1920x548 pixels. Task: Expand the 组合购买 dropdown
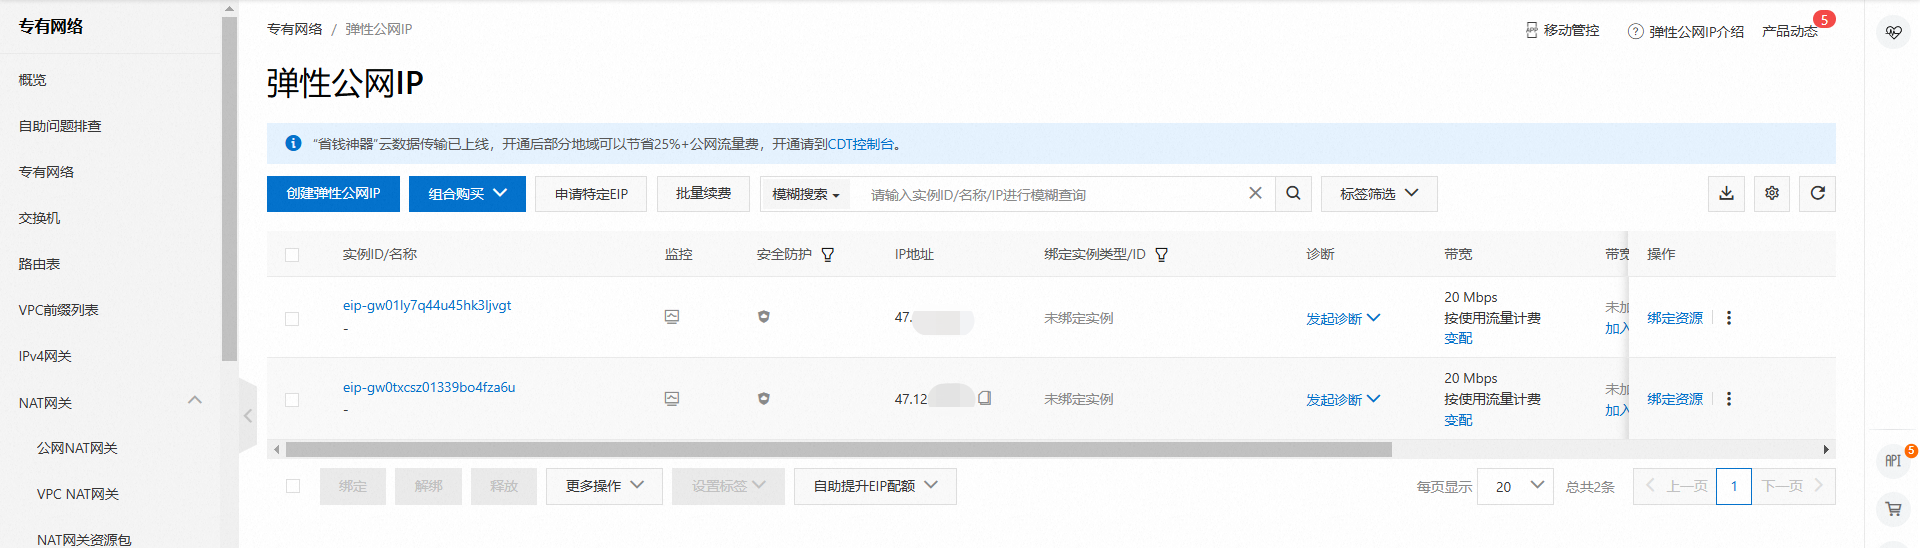pos(467,194)
